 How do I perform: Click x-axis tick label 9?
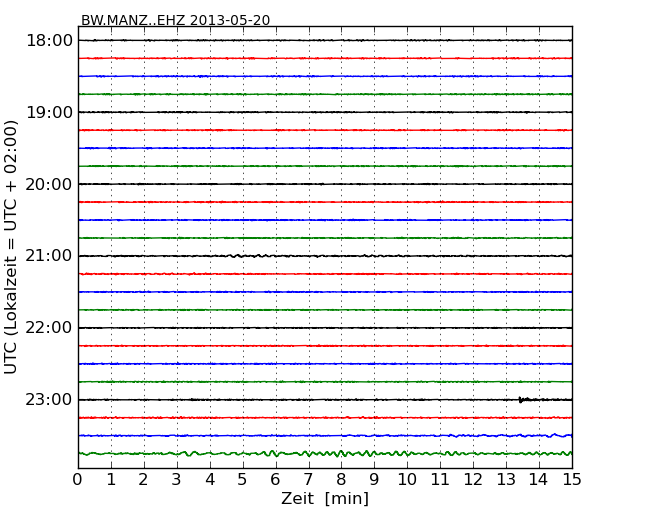(x=374, y=480)
